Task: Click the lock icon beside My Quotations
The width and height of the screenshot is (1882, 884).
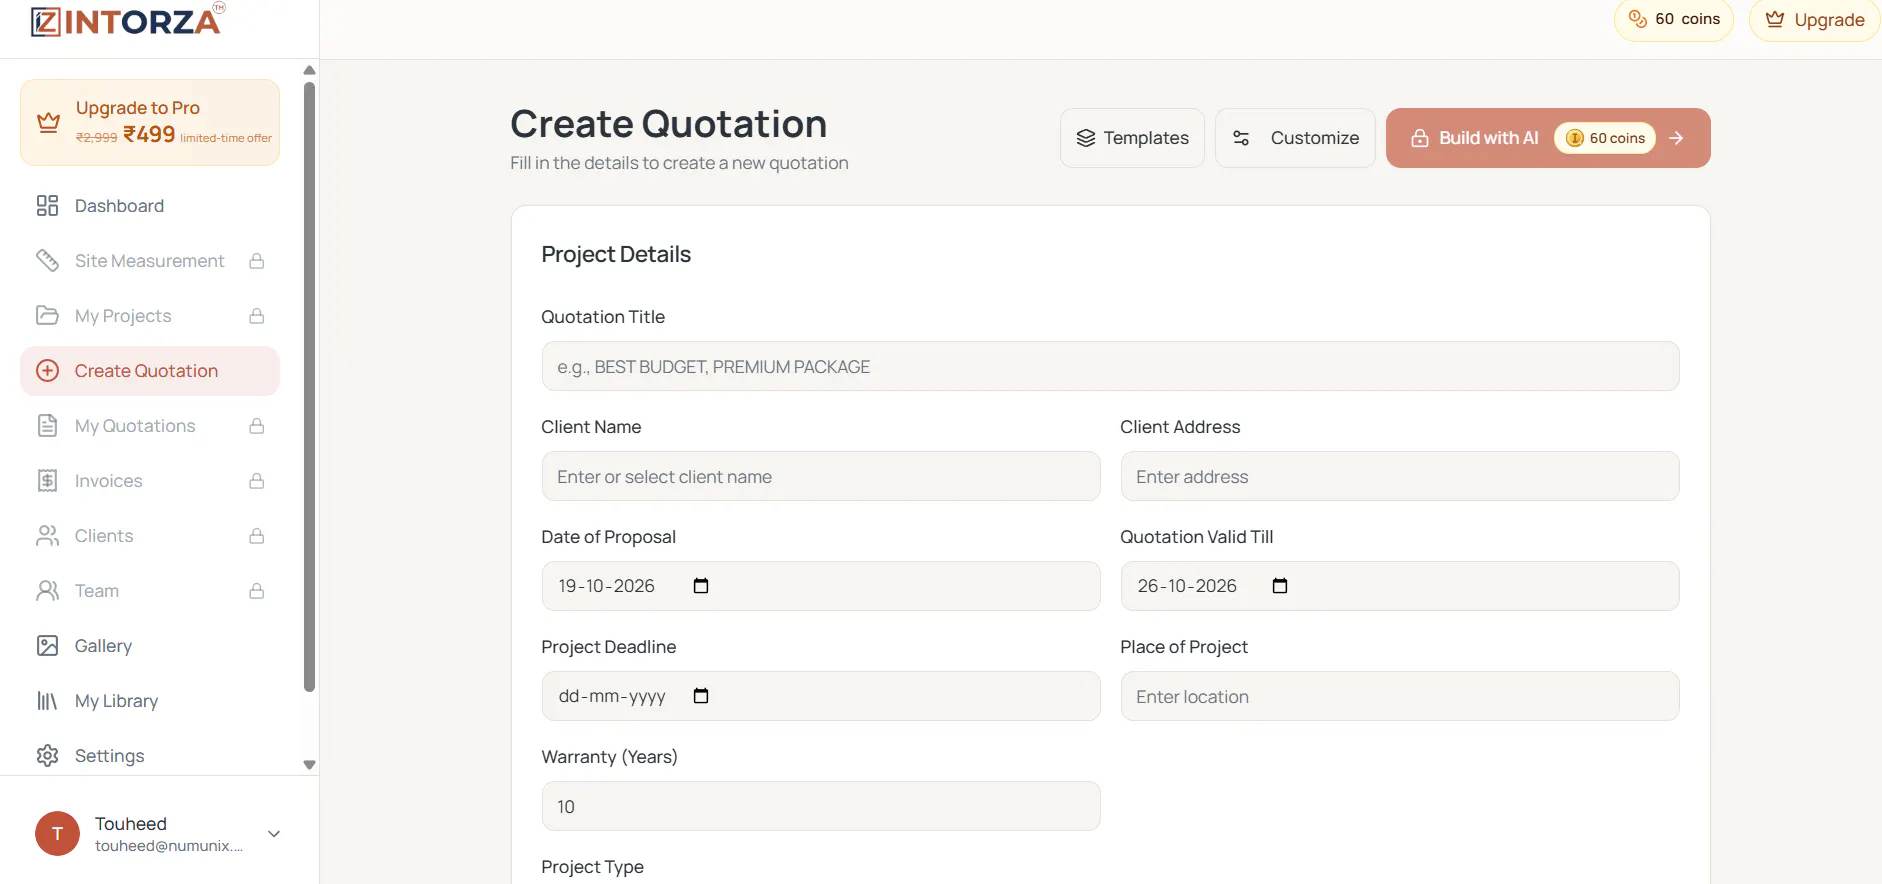Action: 257,426
